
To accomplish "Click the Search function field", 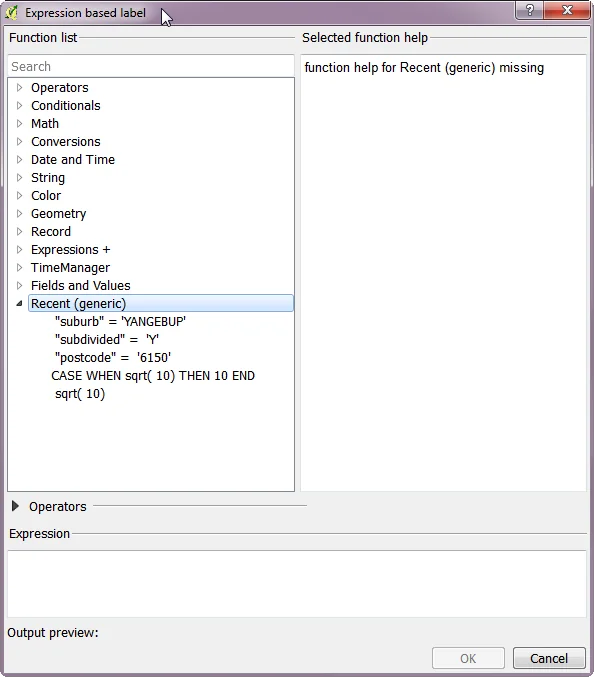I will coord(151,66).
